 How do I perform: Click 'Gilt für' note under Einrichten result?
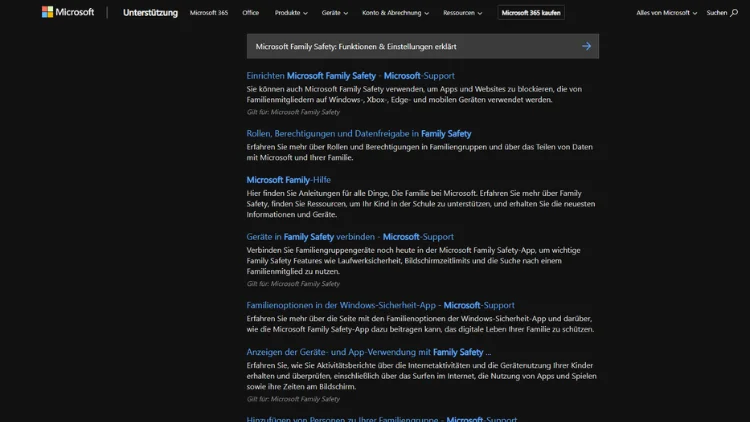(x=293, y=112)
